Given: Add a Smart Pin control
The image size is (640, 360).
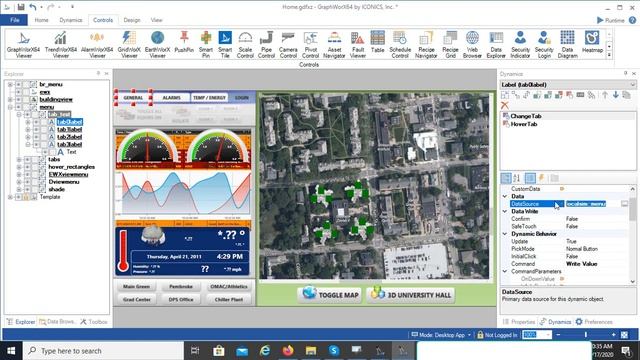Looking at the screenshot, I should pyautogui.click(x=206, y=44).
